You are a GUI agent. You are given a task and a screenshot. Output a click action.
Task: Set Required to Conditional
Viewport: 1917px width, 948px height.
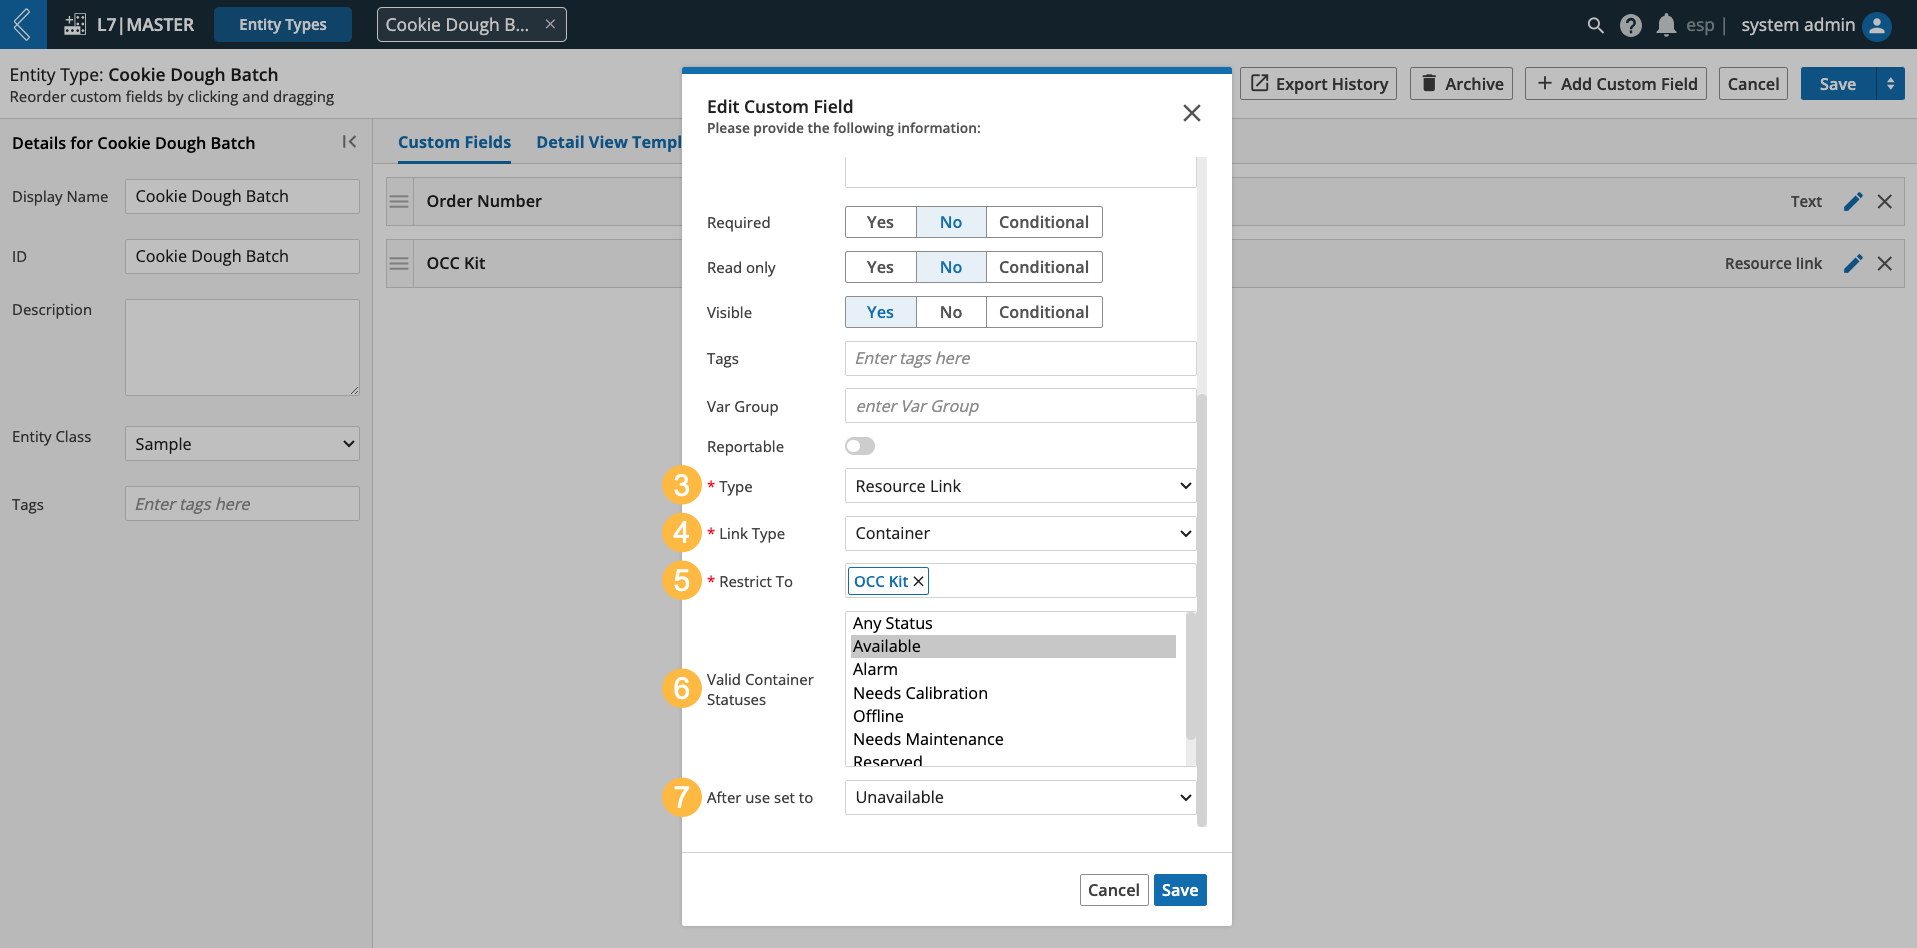(x=1044, y=222)
